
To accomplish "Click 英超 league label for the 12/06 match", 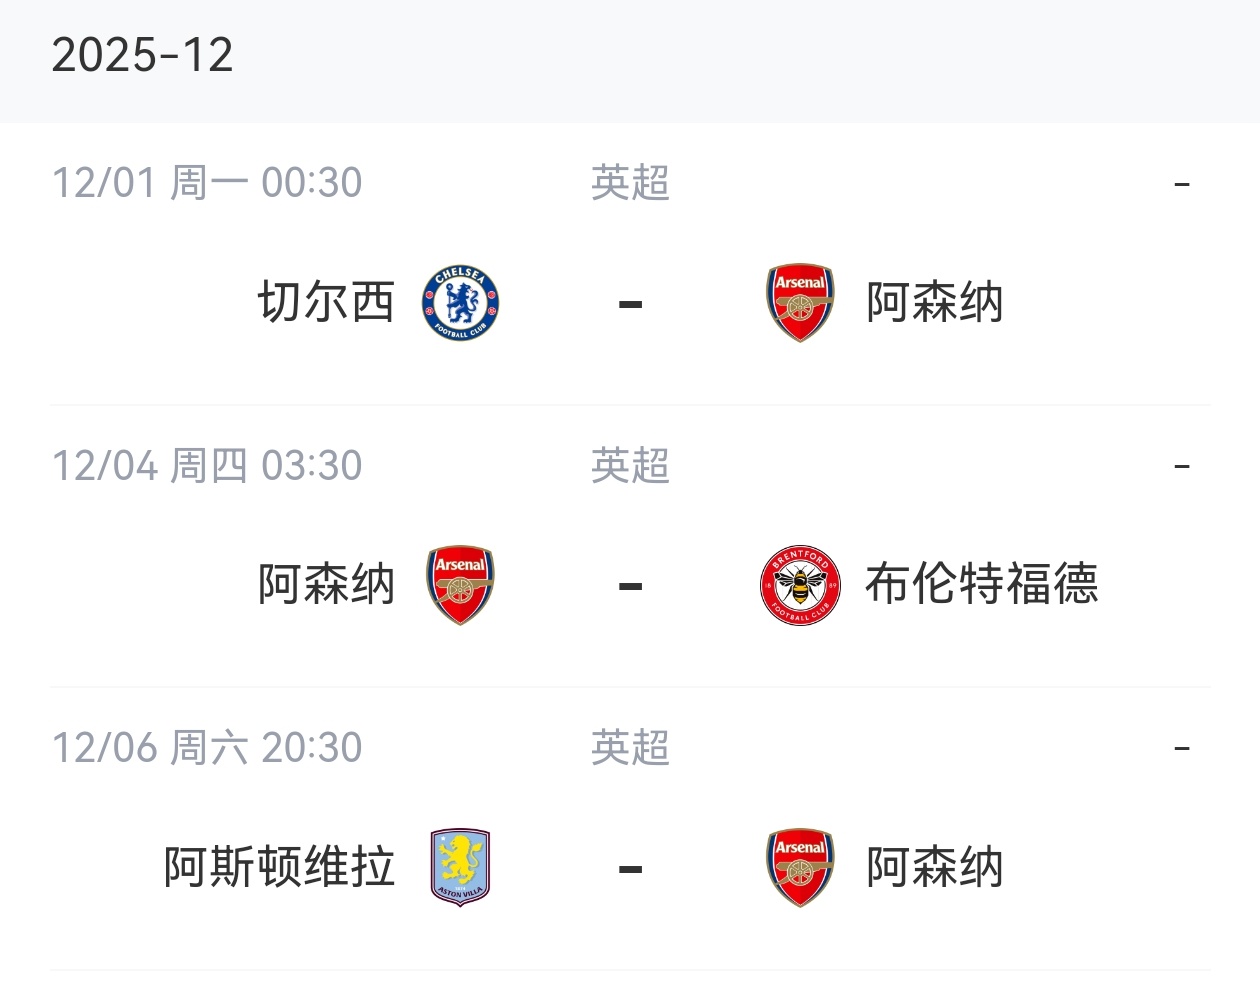I will coord(630,748).
